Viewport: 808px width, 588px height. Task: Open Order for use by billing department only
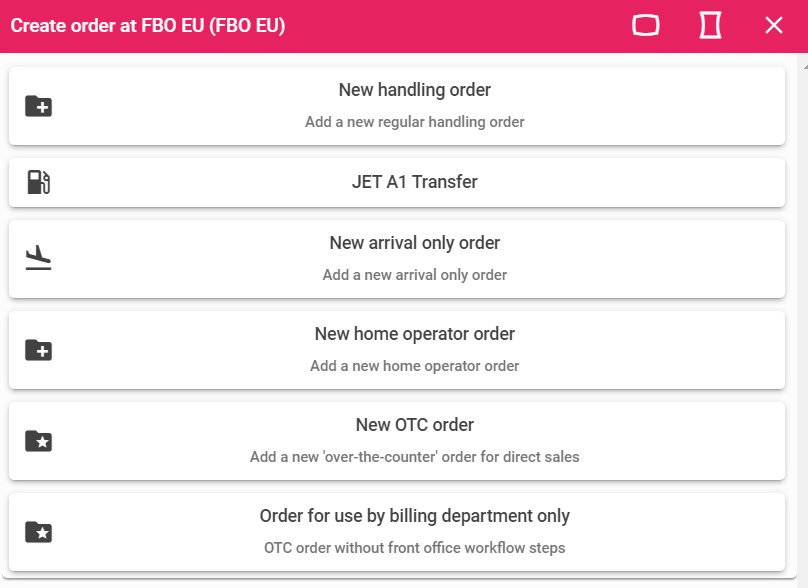click(x=397, y=532)
